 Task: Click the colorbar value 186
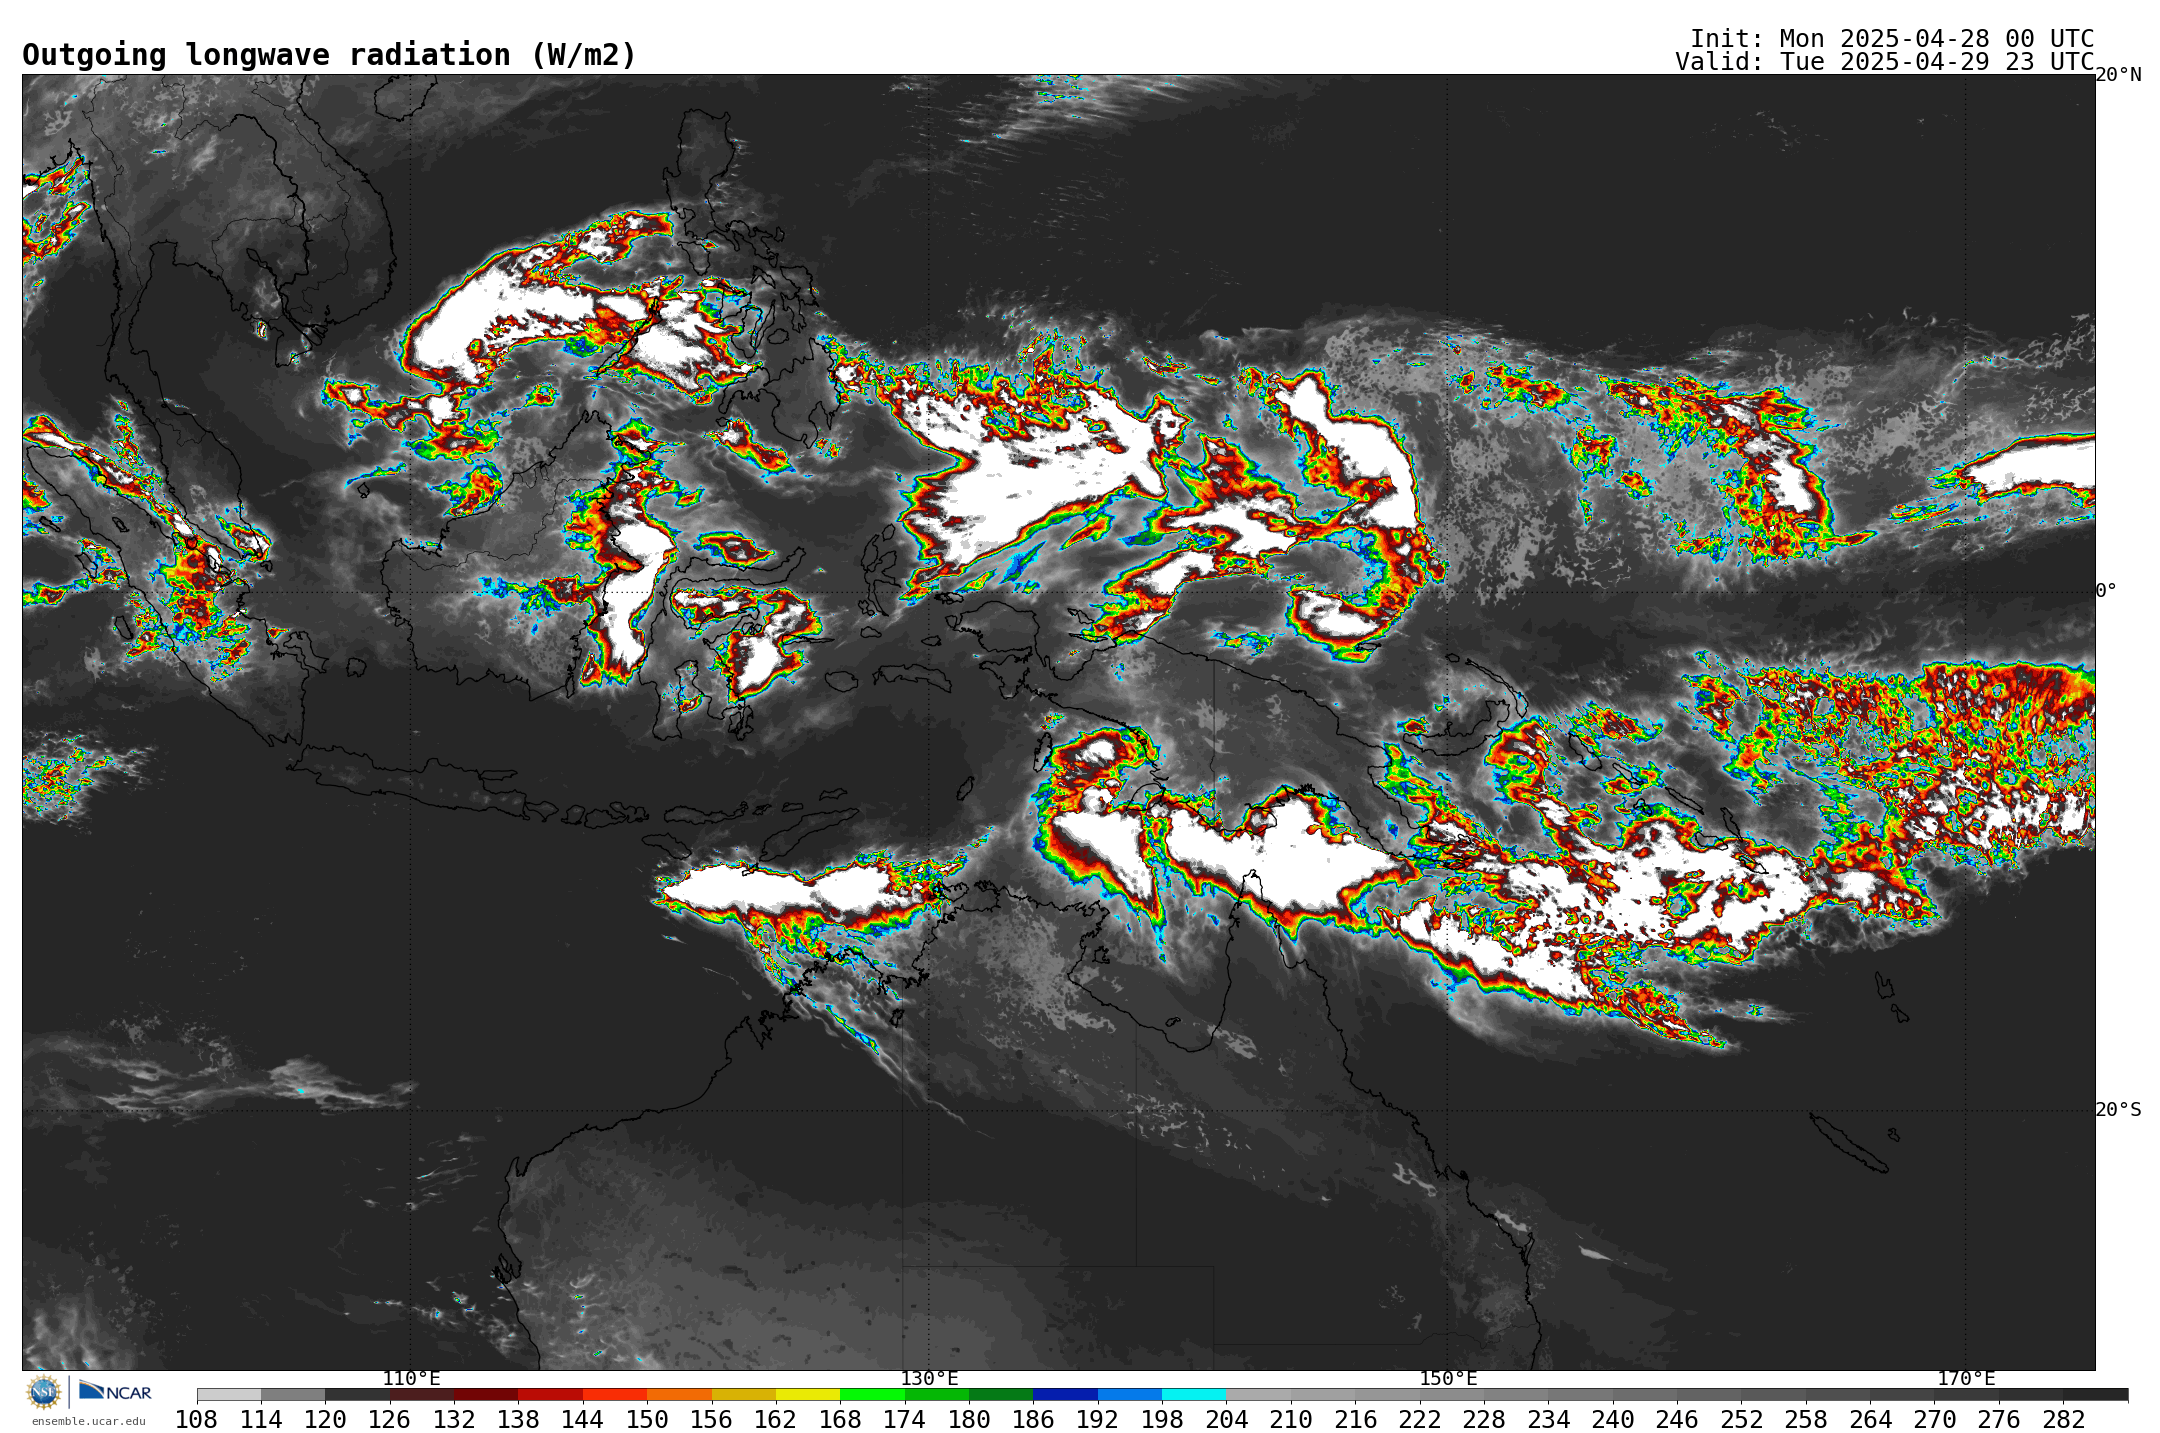pyautogui.click(x=1033, y=1420)
